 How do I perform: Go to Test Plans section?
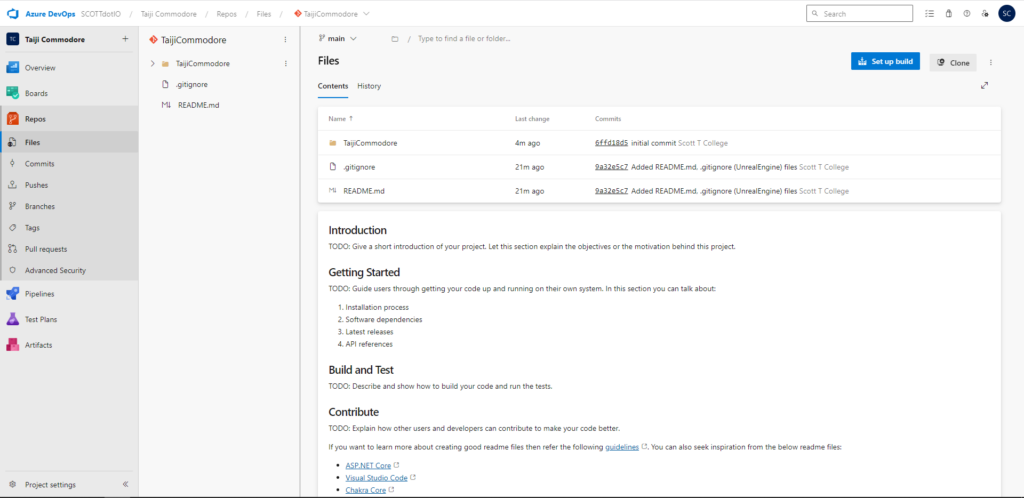42,319
